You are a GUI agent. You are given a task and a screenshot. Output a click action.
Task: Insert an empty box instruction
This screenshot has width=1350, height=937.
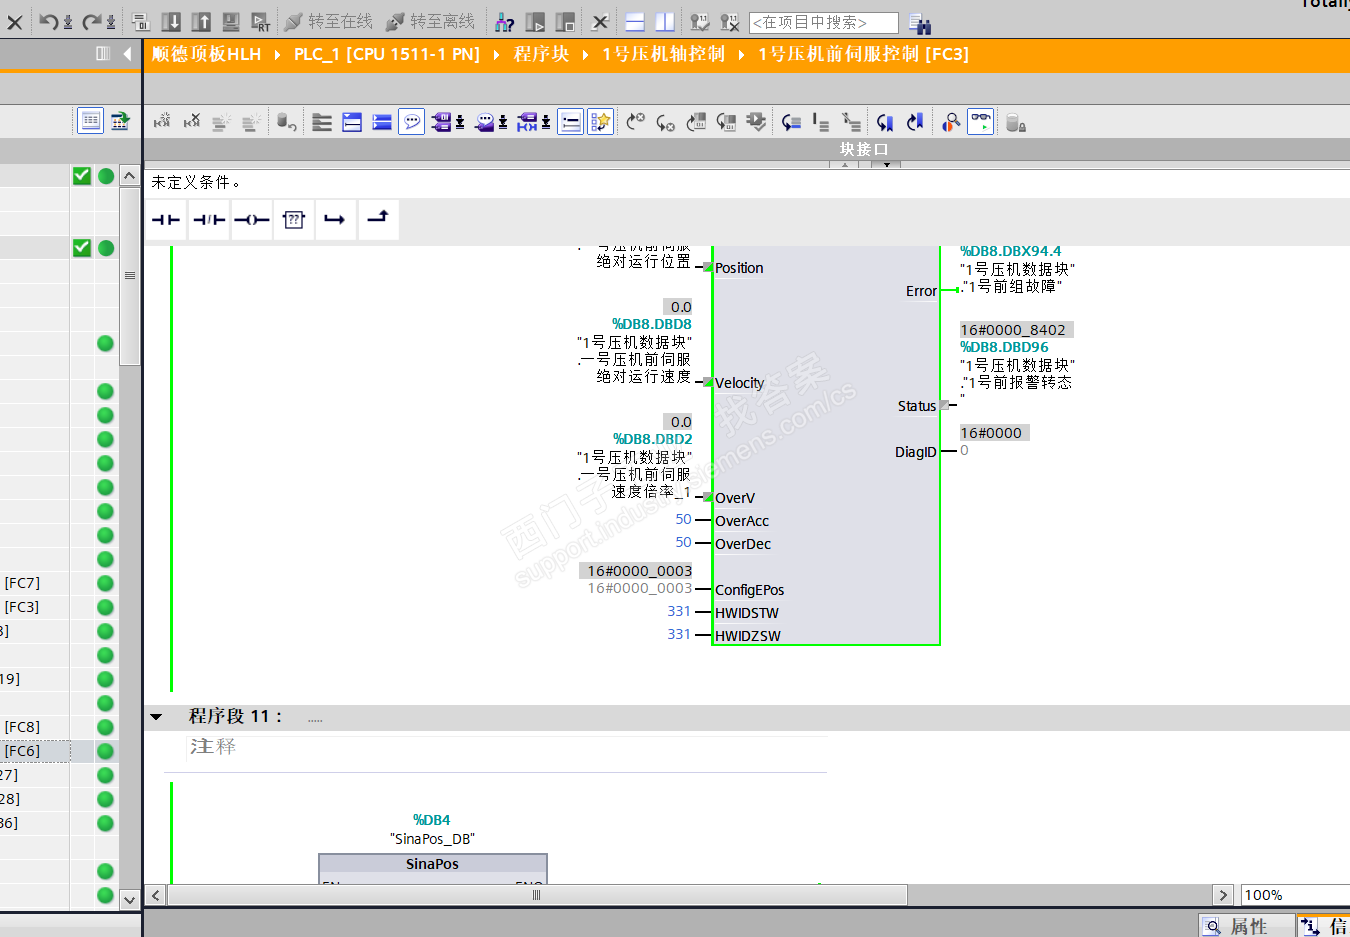coord(293,220)
